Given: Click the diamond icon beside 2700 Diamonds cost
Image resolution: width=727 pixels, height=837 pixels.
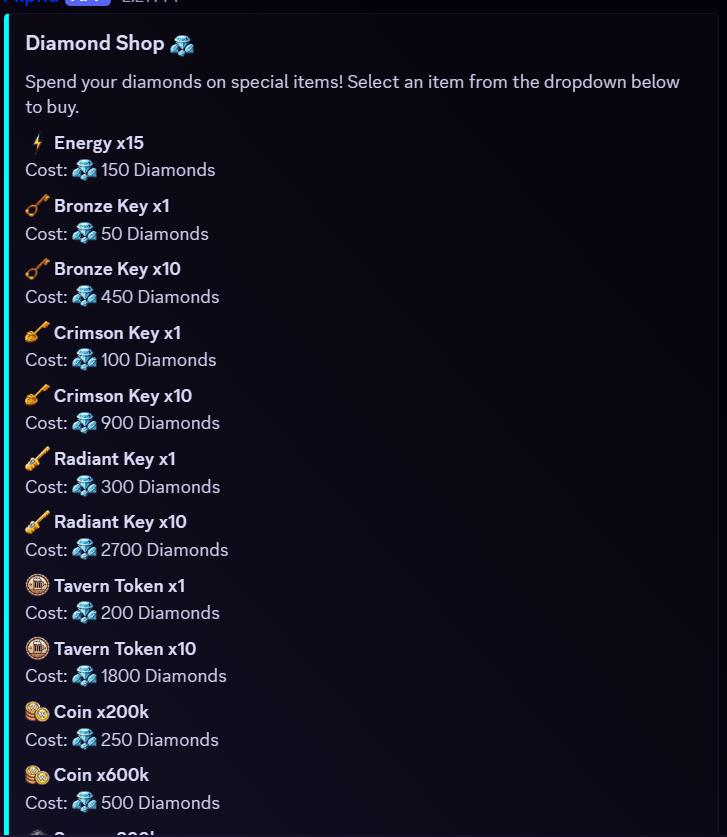Looking at the screenshot, I should [85, 550].
